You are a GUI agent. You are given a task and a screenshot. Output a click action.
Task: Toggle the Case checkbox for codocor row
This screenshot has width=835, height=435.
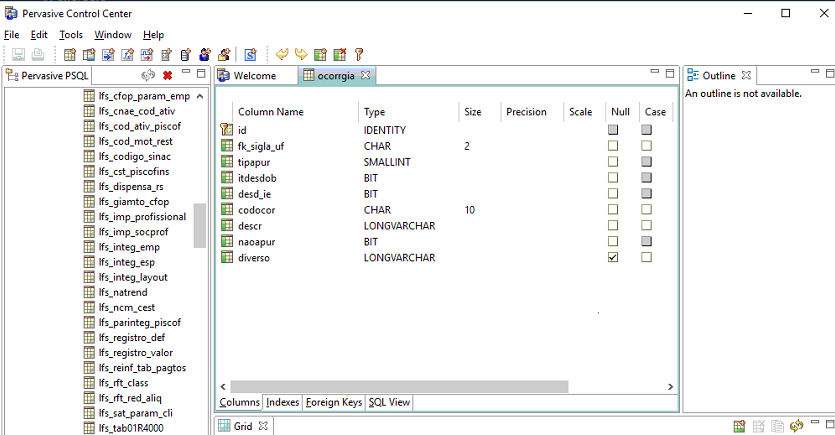(x=647, y=210)
